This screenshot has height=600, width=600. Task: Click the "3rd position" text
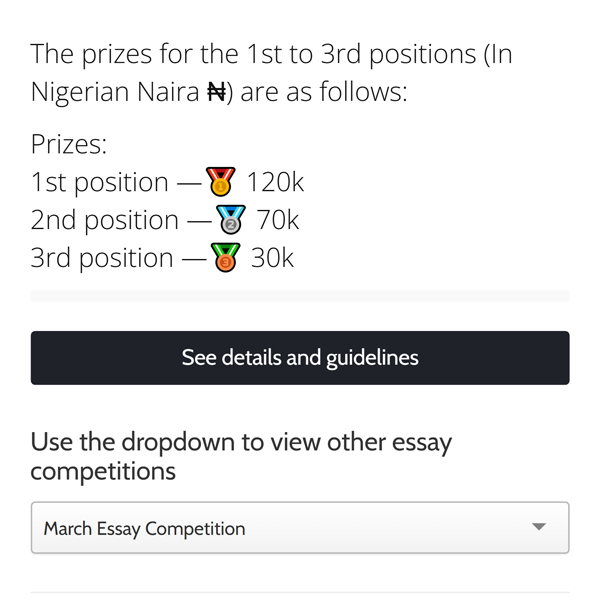coord(102,258)
